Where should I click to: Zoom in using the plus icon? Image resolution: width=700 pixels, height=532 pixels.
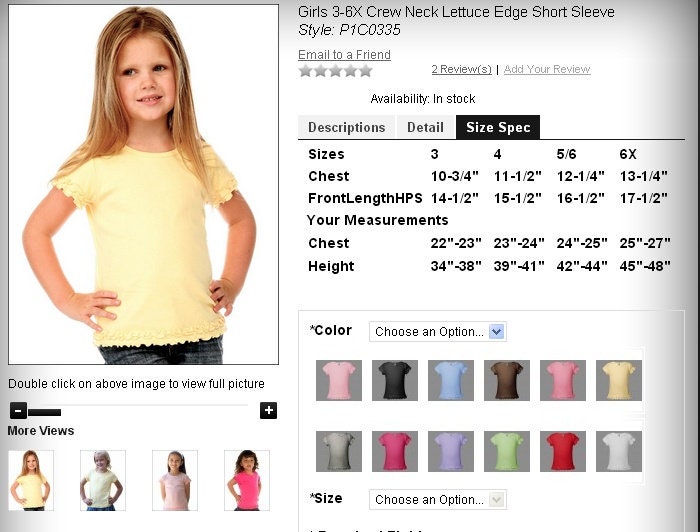pyautogui.click(x=268, y=410)
